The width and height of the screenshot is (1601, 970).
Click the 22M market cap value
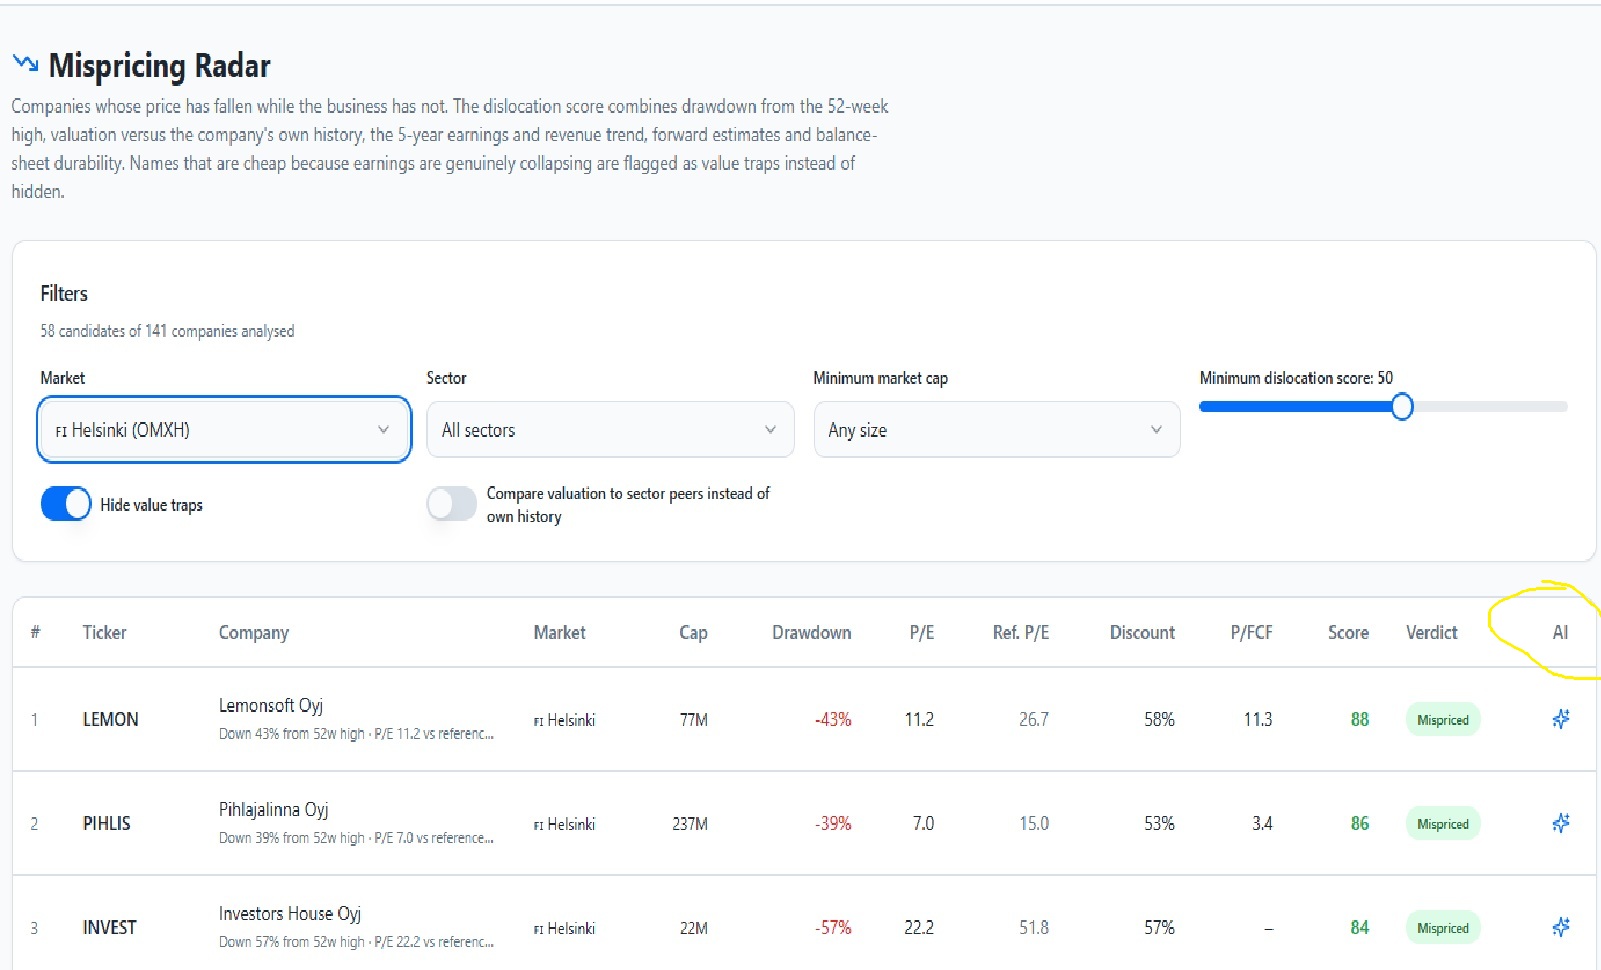694,927
